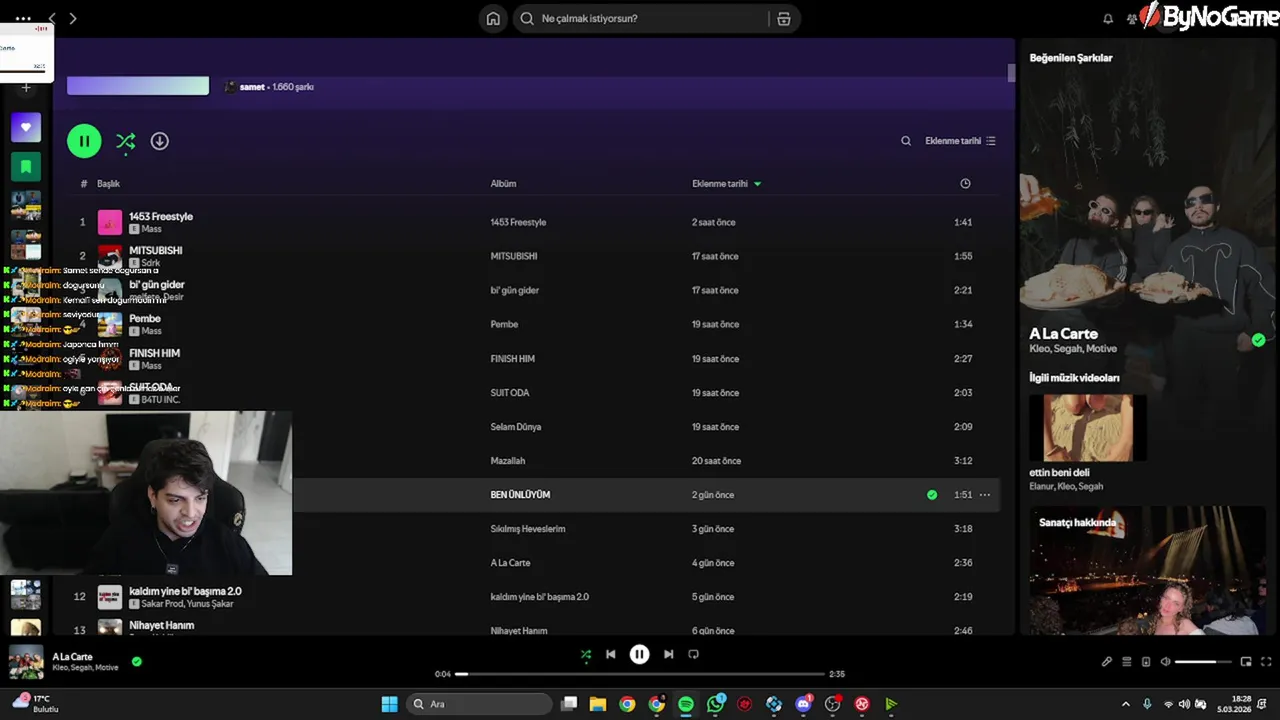This screenshot has width=1280, height=720.
Task: Click the track list vertical scrollbar
Action: click(x=1012, y=73)
